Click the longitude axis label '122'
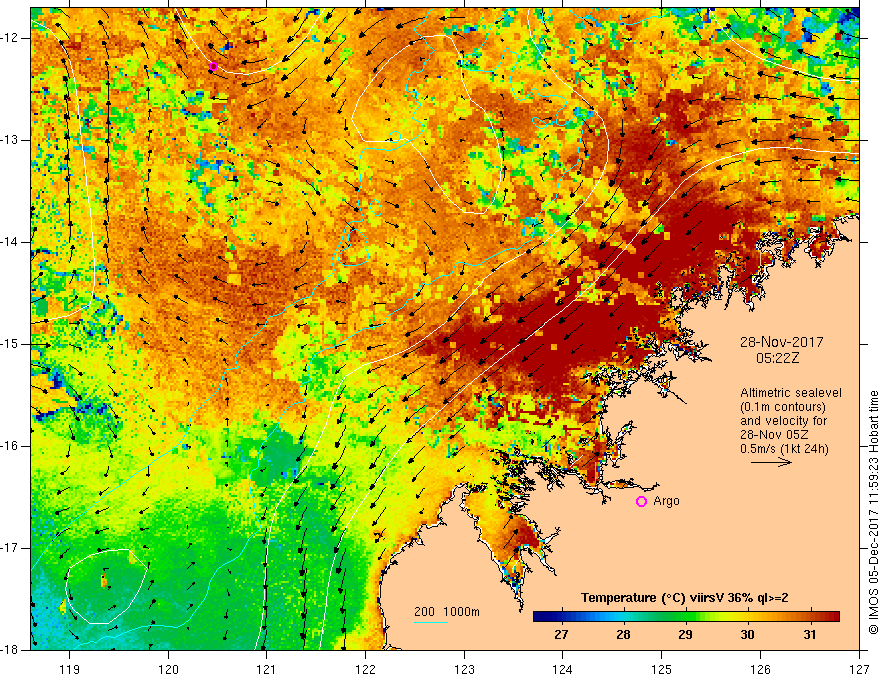 point(365,669)
